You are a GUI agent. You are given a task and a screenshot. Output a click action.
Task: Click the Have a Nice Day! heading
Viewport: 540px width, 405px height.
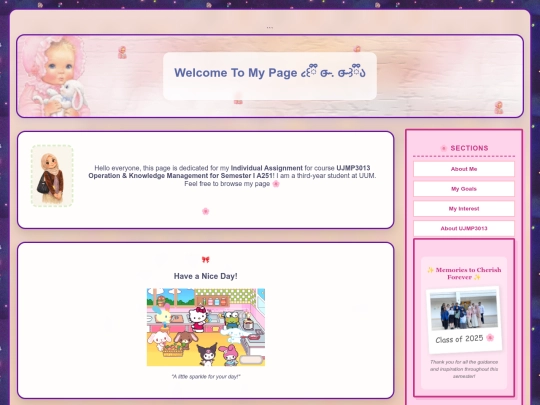[x=206, y=276]
